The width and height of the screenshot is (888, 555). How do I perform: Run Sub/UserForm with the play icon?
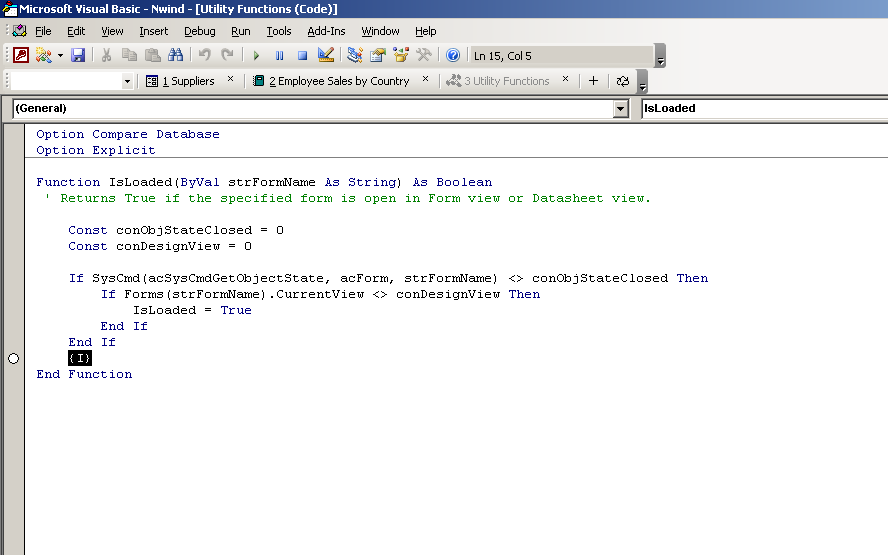coord(256,56)
